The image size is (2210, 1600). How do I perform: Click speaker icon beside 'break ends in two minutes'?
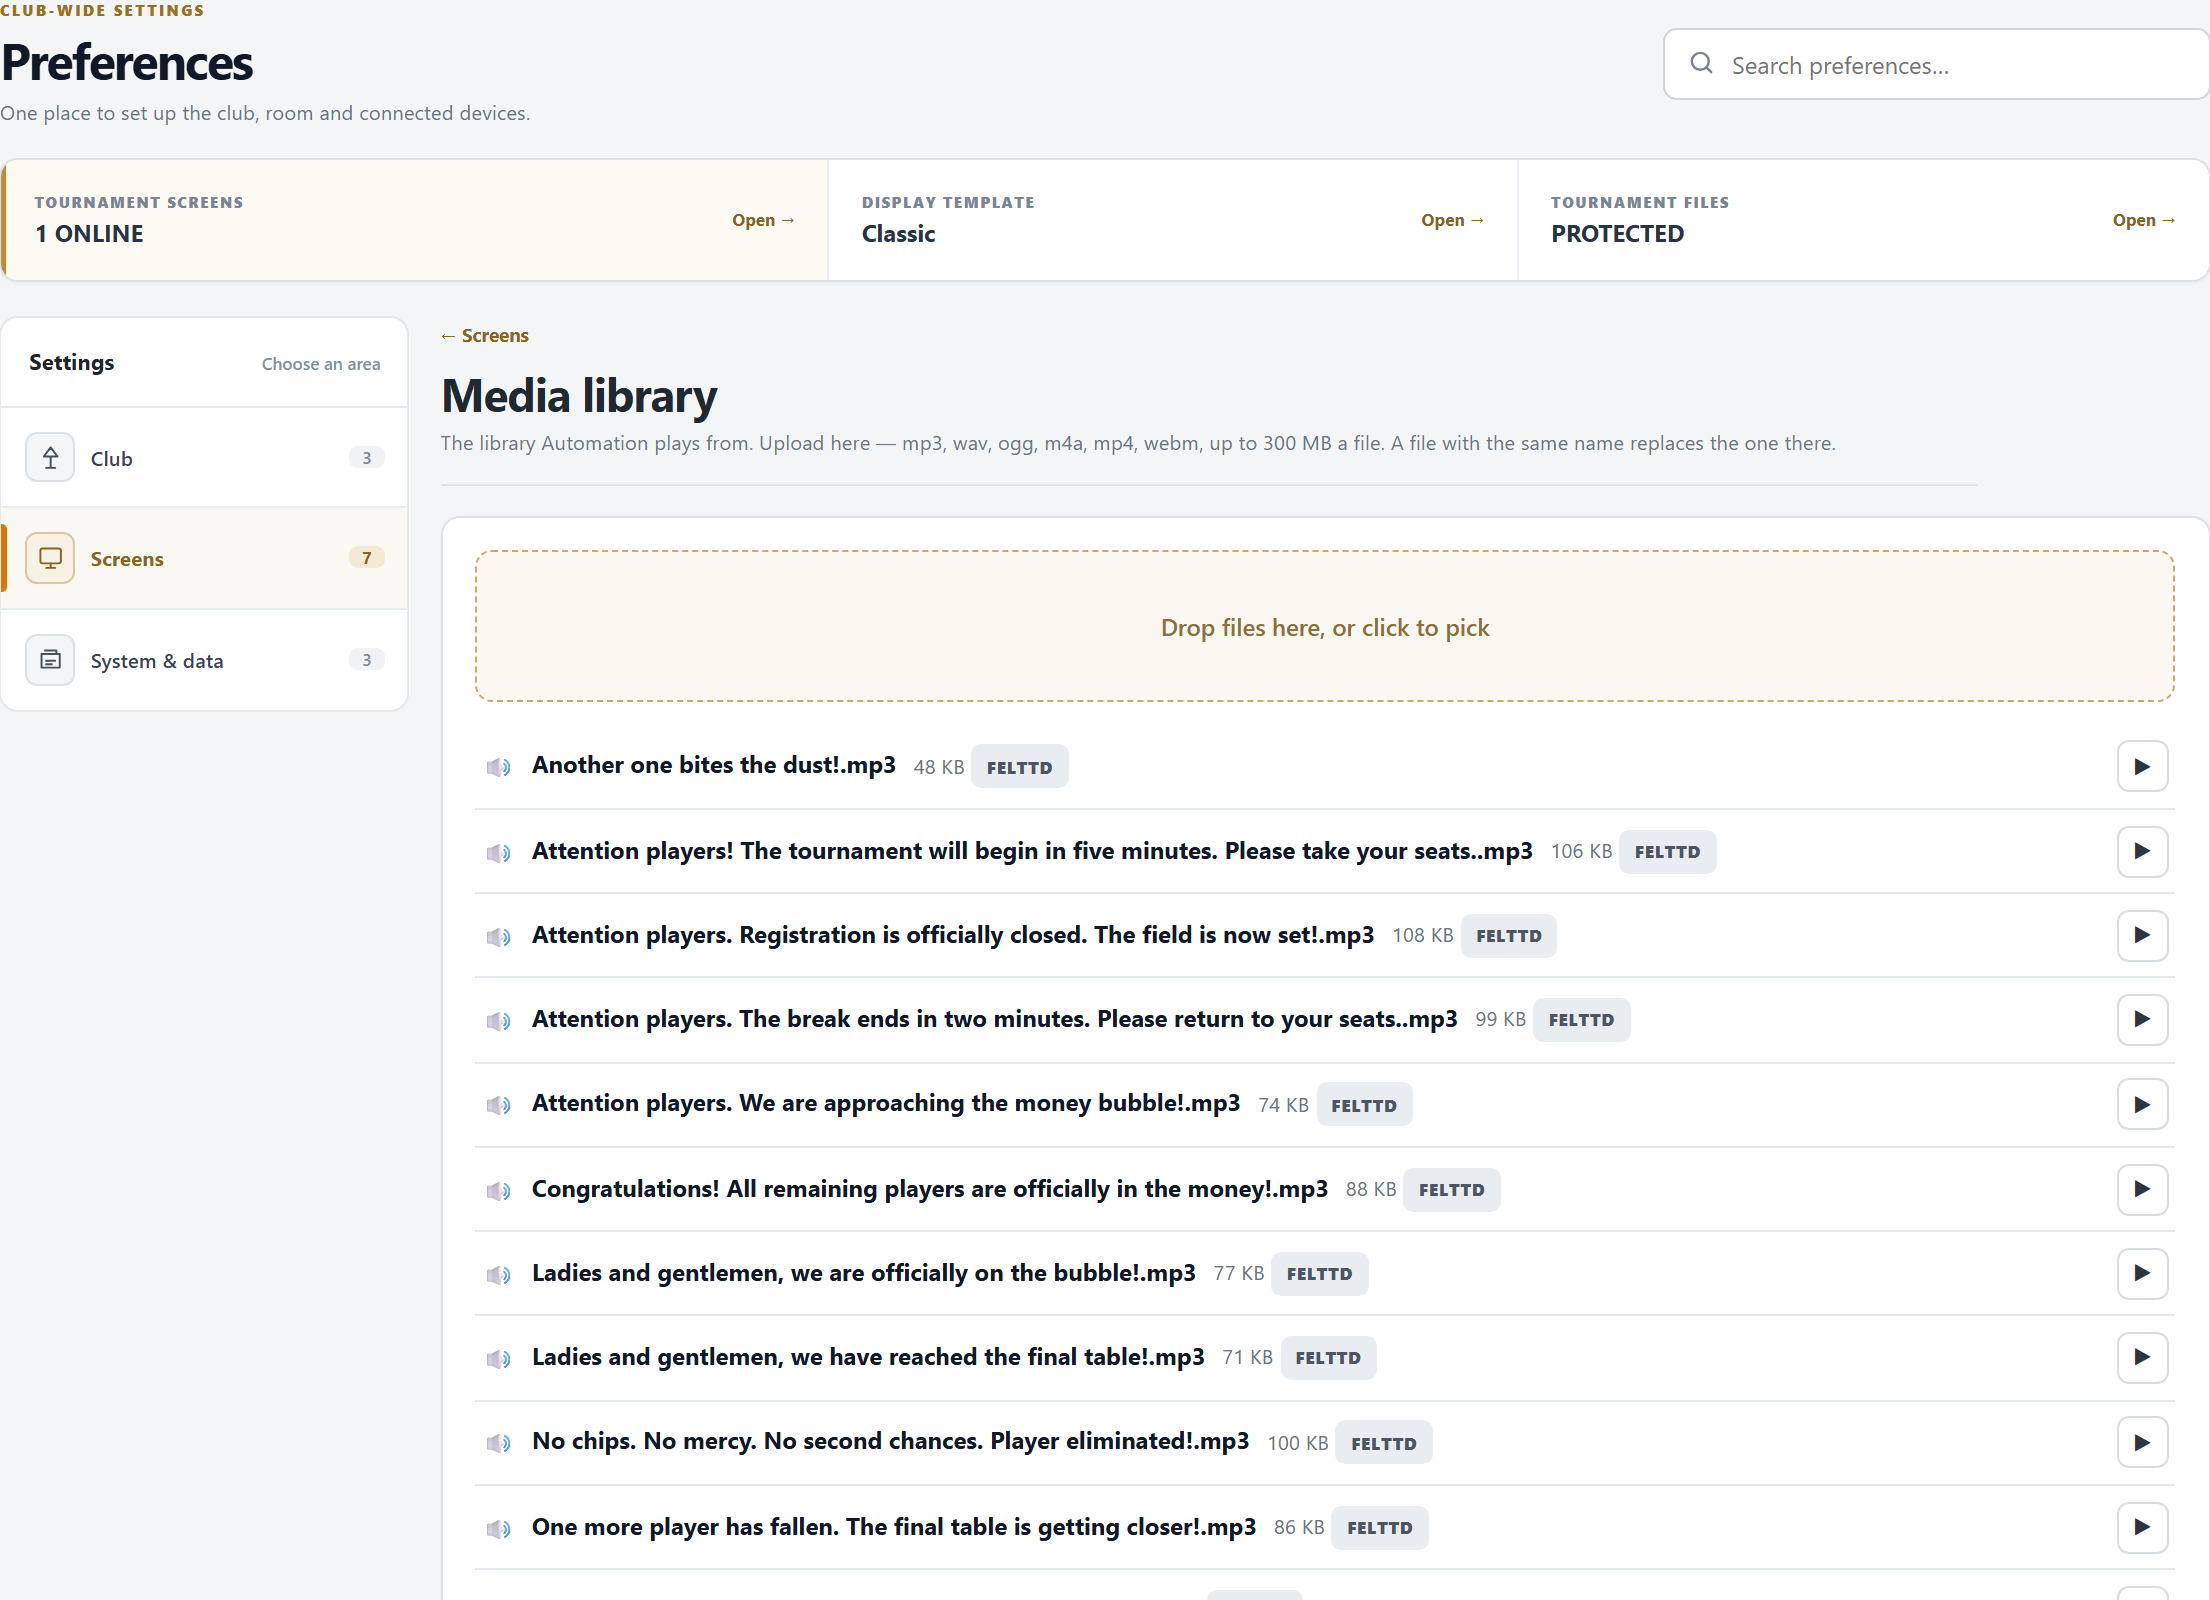(x=498, y=1021)
